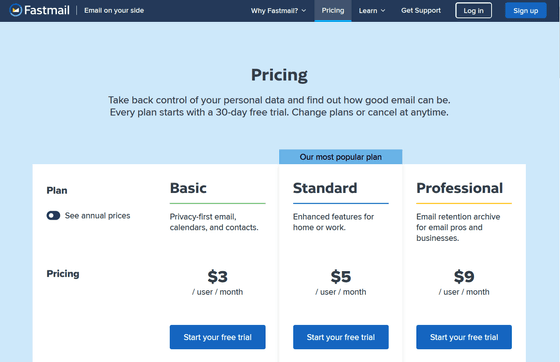The height and width of the screenshot is (362, 560).
Task: Select the Basic plan heading
Action: [188, 188]
